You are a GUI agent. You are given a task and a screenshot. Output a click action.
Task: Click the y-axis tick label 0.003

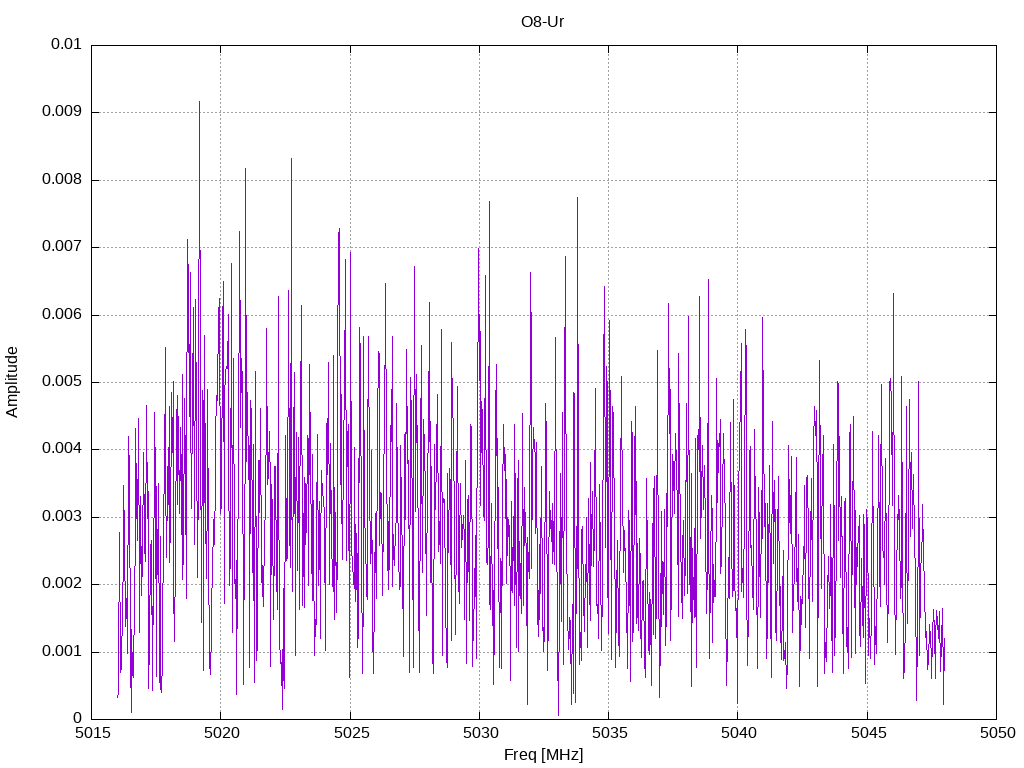[62, 517]
